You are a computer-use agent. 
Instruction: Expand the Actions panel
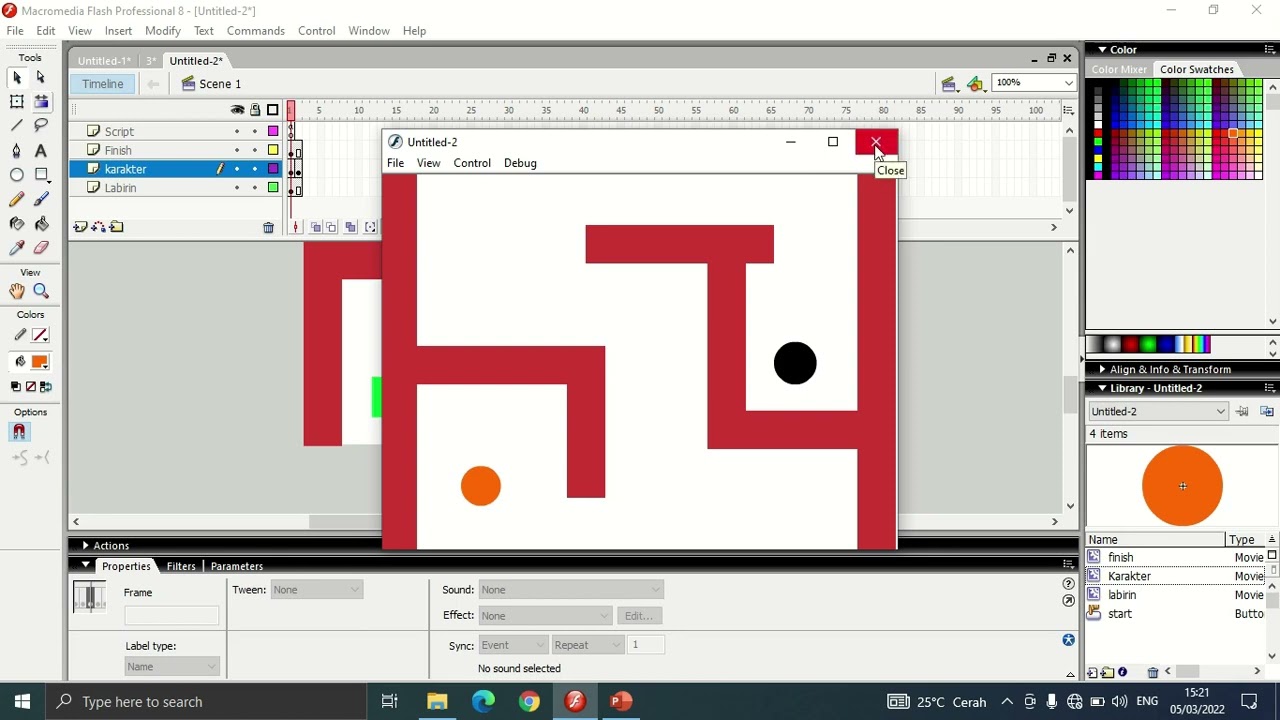click(85, 546)
